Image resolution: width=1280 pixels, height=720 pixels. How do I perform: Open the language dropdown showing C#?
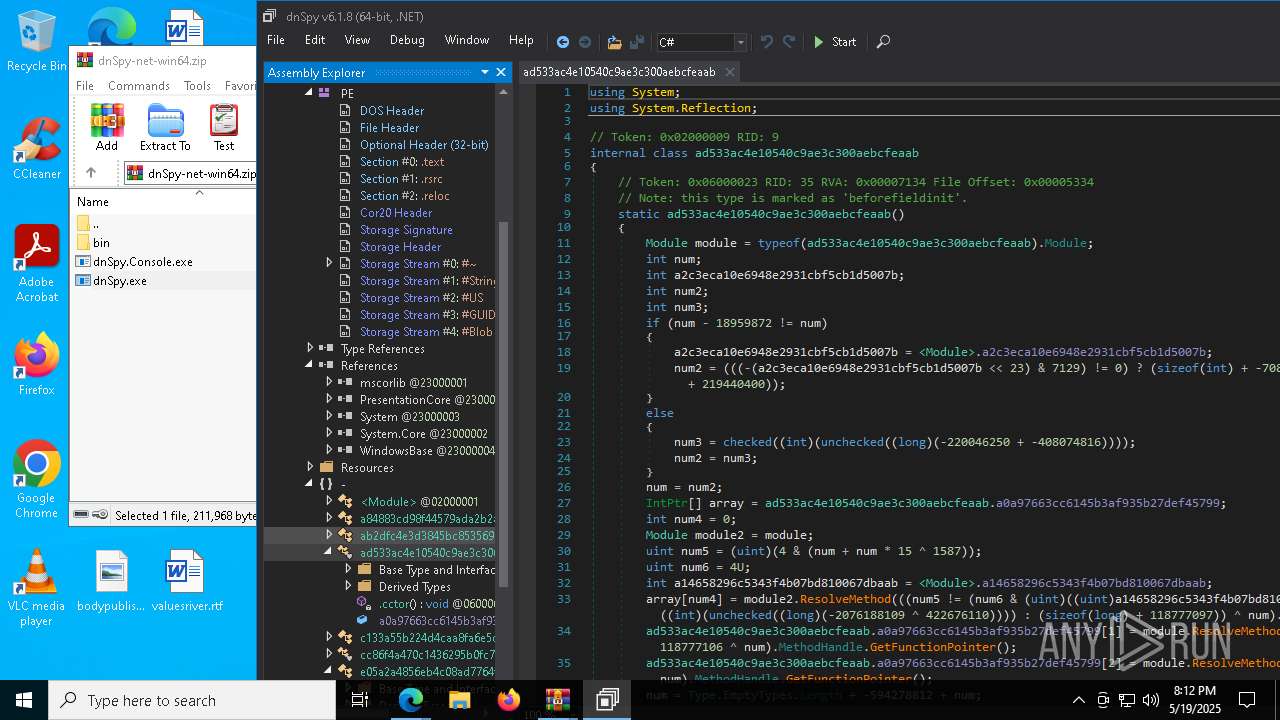tap(701, 42)
